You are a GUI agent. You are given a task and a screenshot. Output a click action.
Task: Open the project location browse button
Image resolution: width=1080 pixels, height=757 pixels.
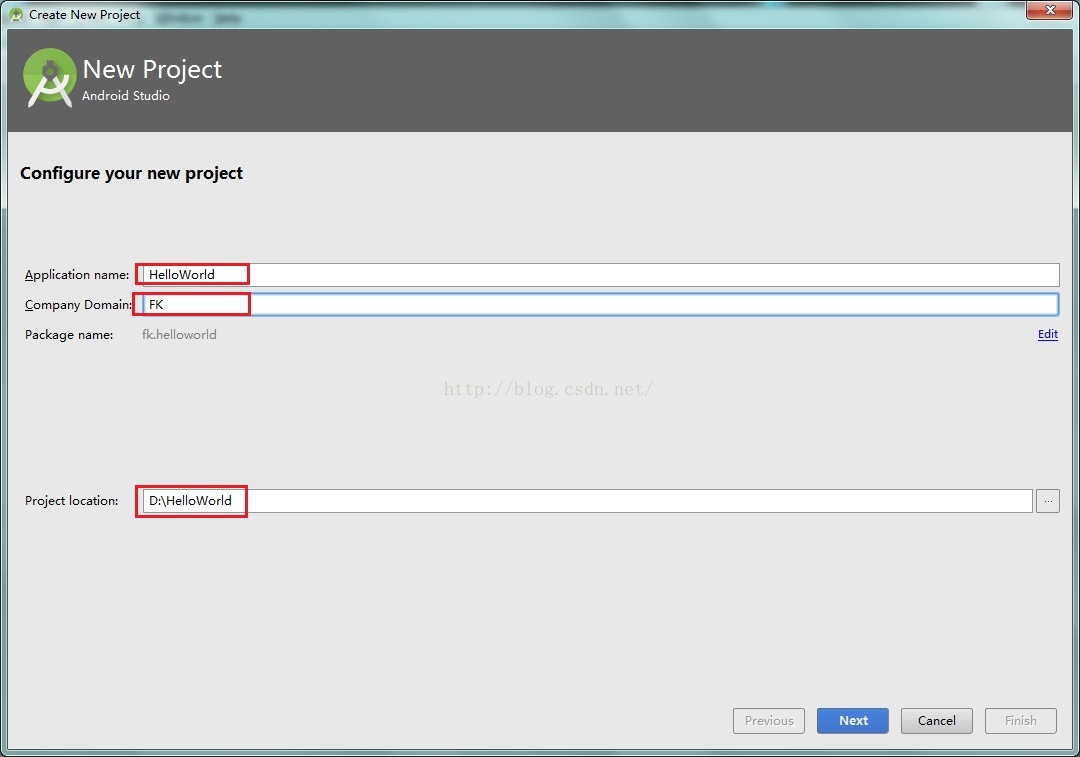click(x=1048, y=501)
